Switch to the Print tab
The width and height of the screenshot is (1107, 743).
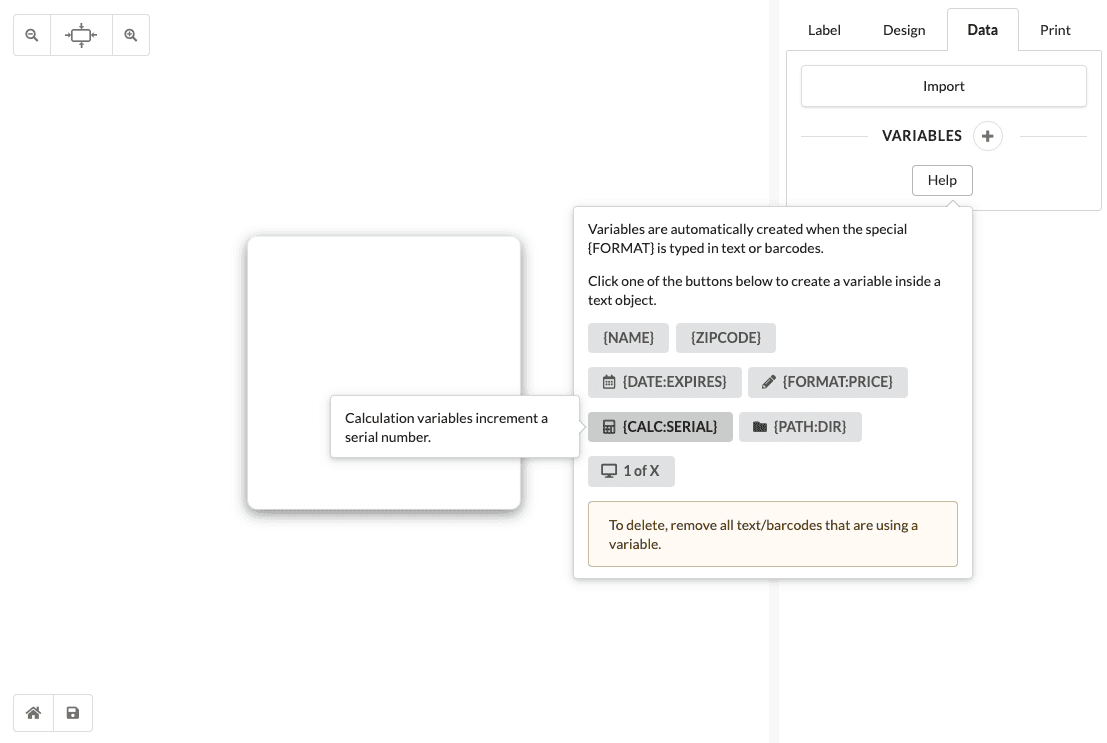1055,30
